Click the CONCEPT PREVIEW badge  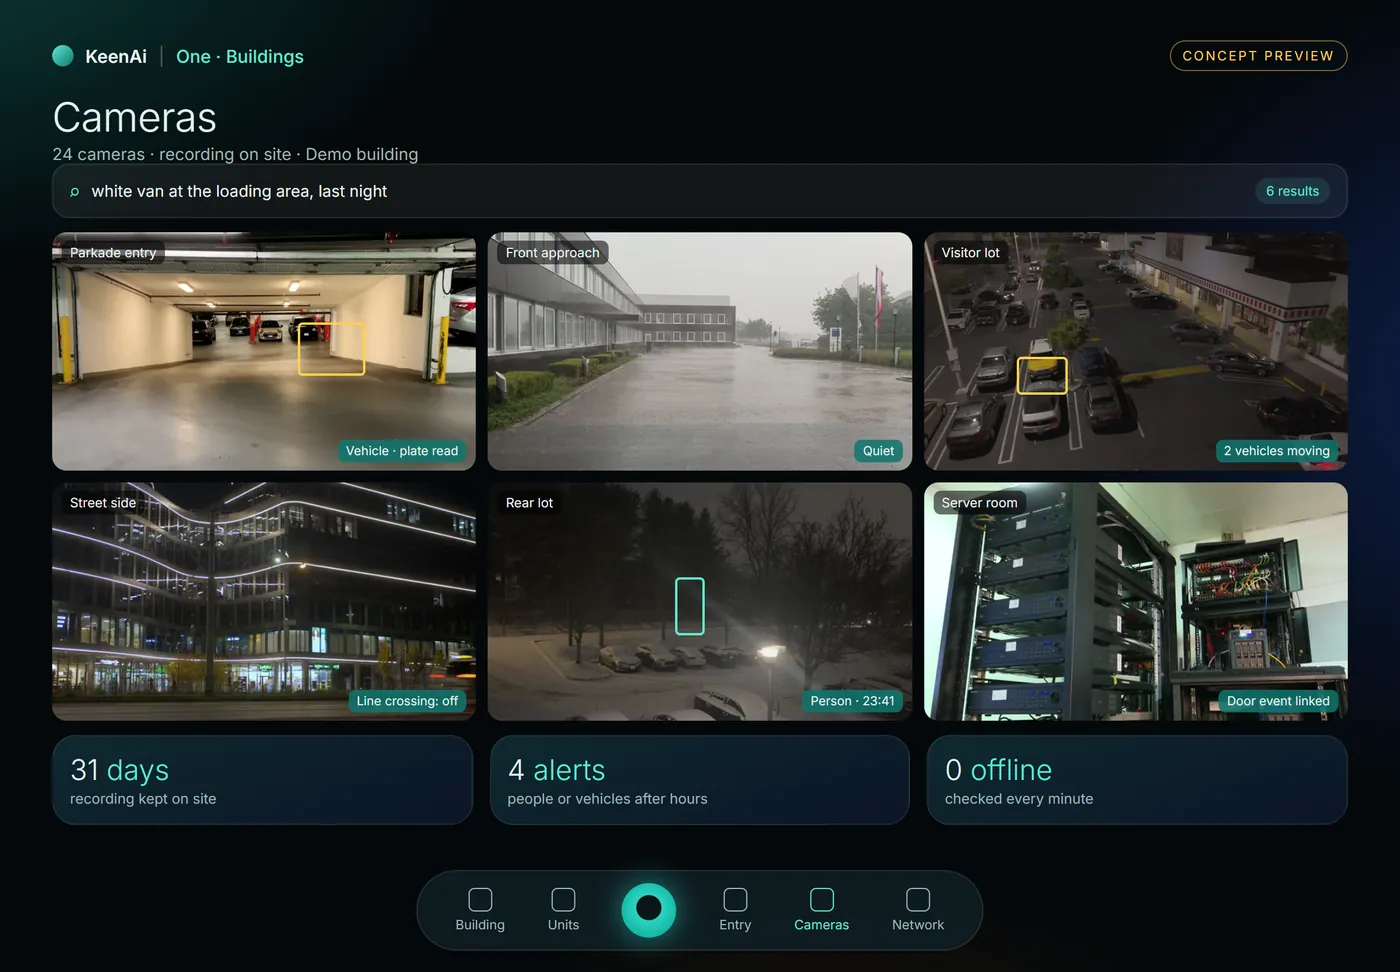click(1258, 56)
